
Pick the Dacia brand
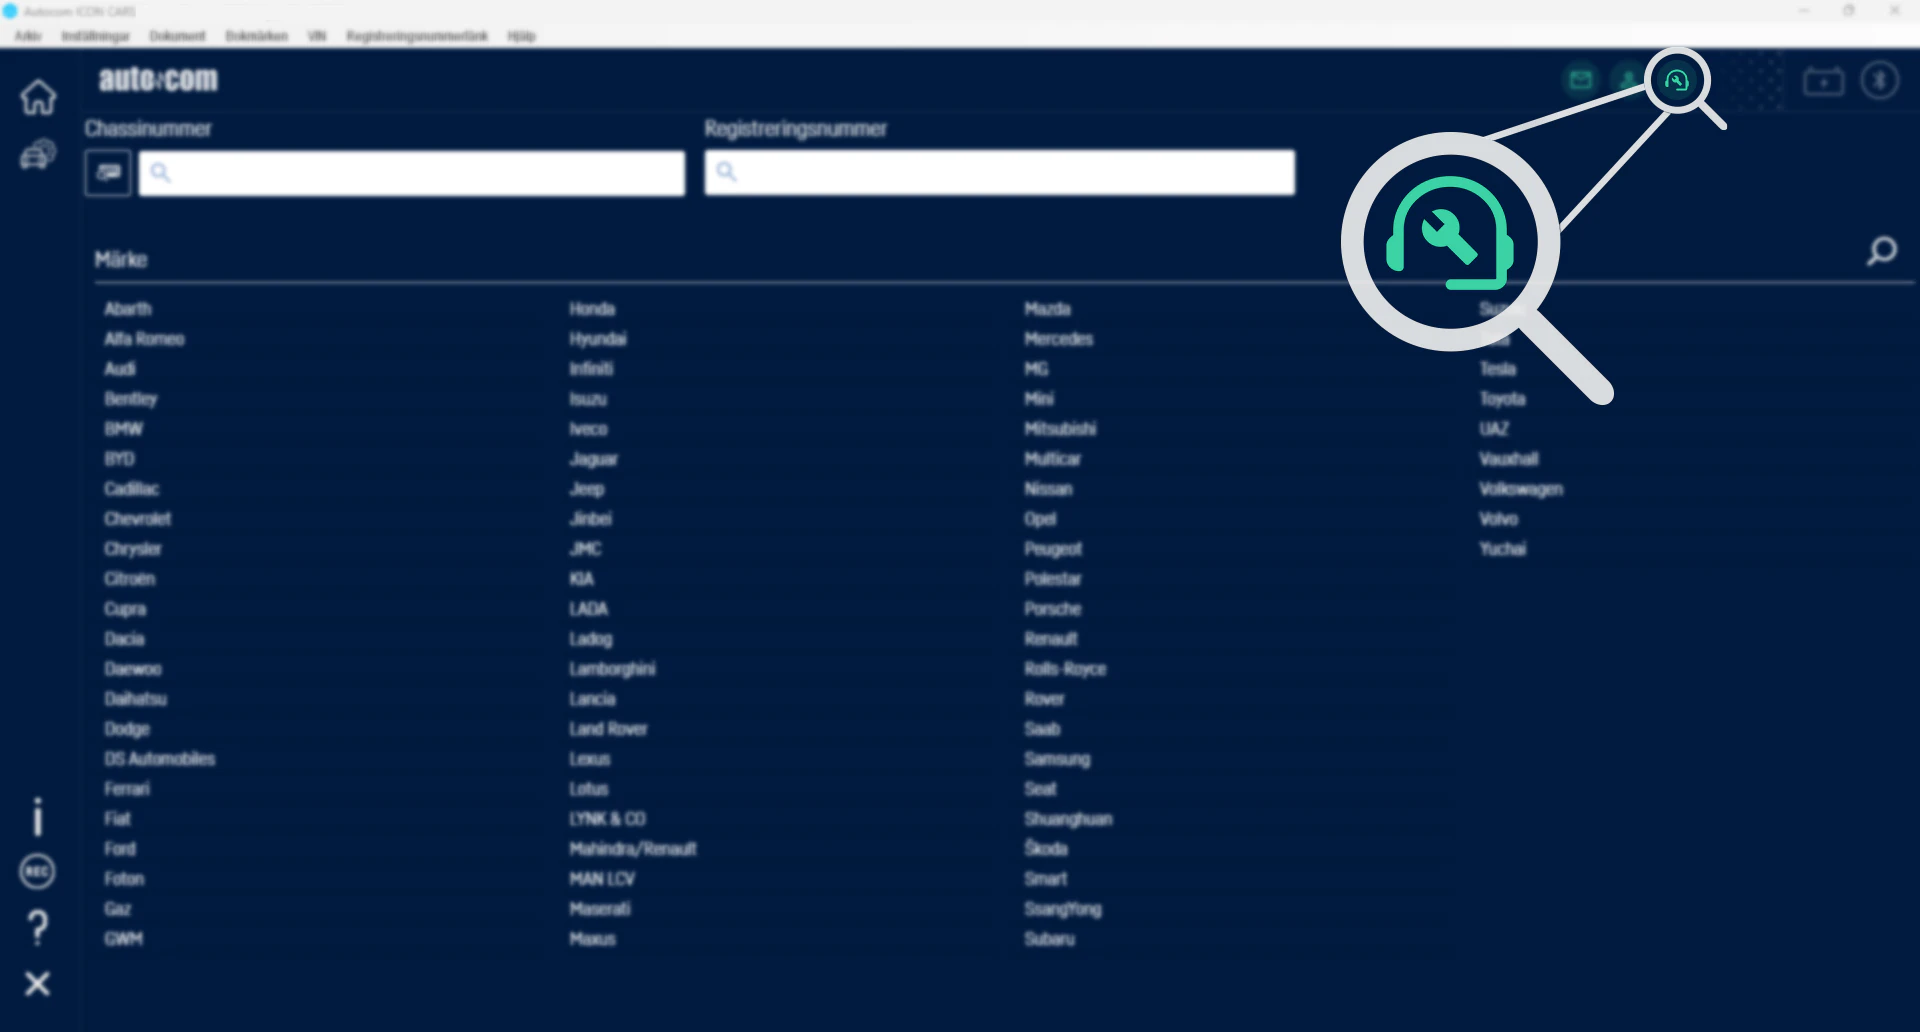tap(125, 639)
